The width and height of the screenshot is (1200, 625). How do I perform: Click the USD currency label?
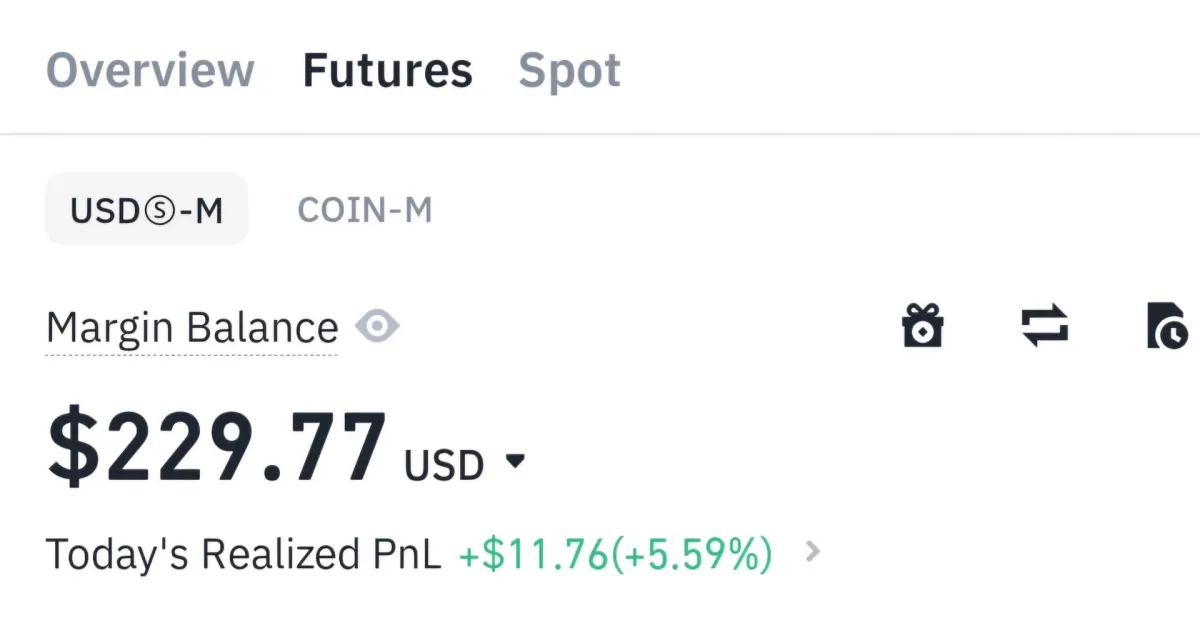click(444, 465)
